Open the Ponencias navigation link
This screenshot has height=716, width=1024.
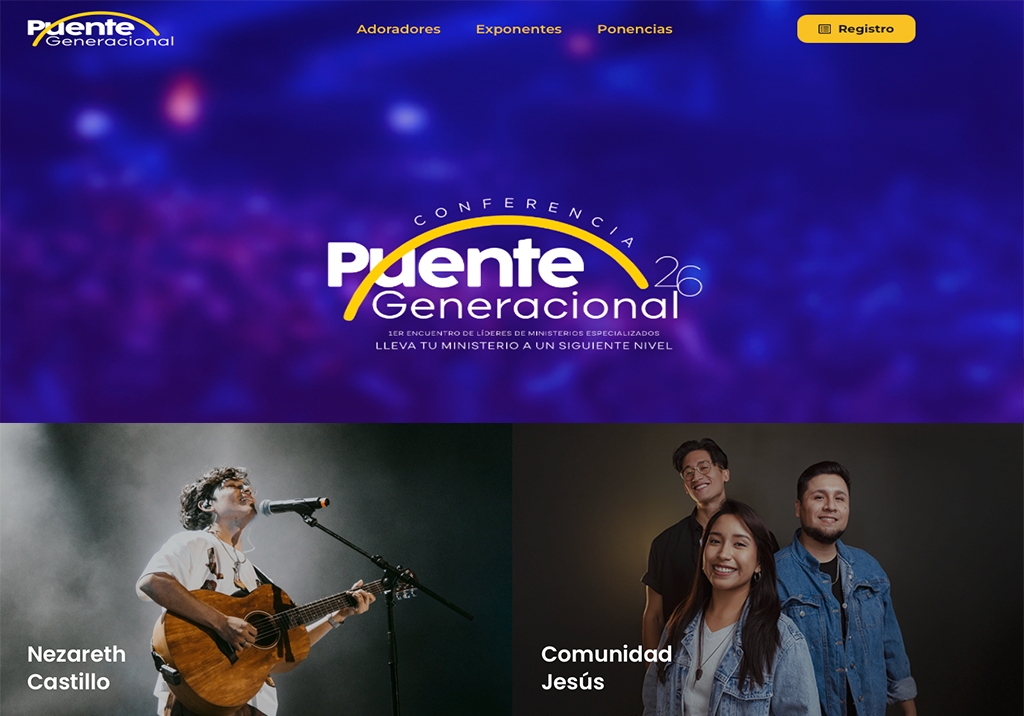[x=635, y=29]
